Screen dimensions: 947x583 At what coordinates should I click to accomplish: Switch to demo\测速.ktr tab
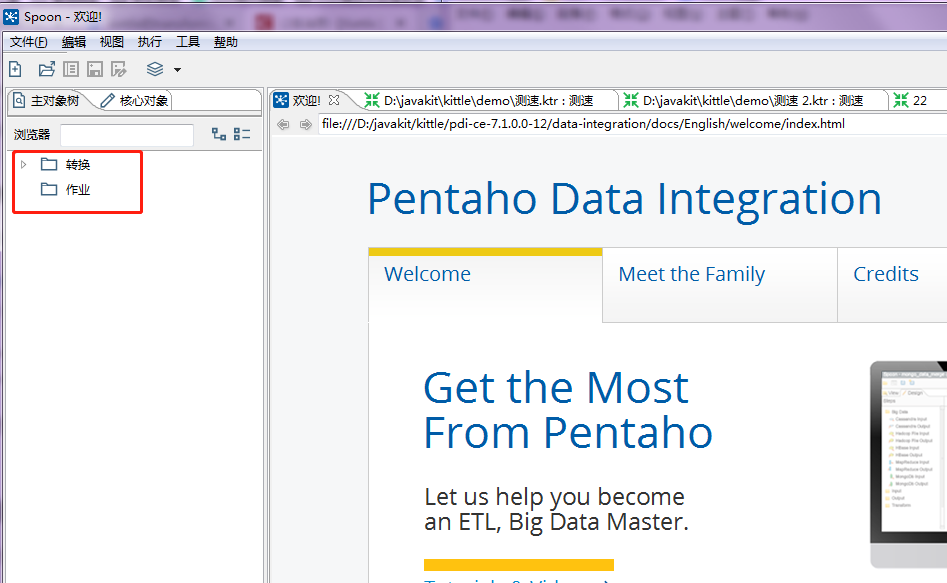tap(489, 100)
